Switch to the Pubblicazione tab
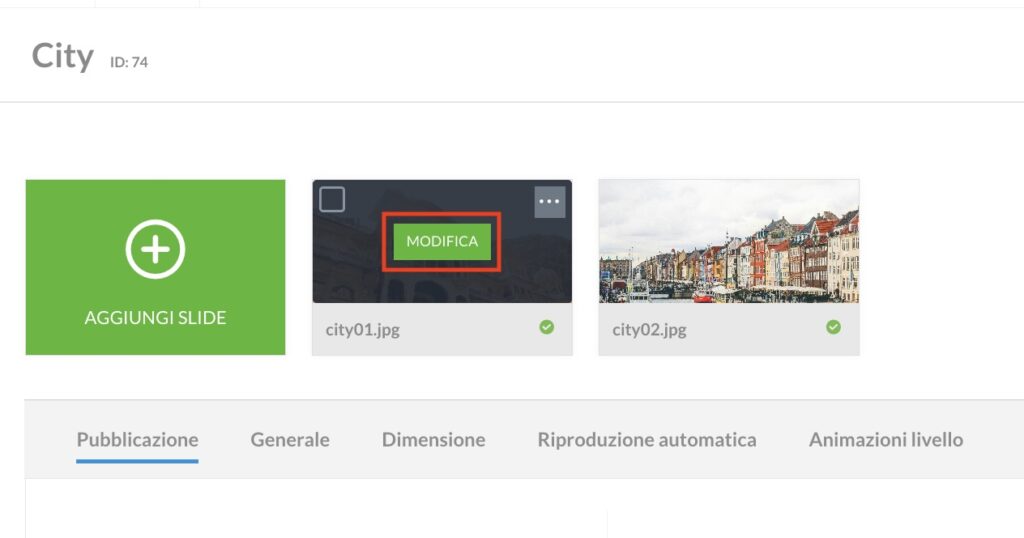1024x538 pixels. (x=137, y=439)
